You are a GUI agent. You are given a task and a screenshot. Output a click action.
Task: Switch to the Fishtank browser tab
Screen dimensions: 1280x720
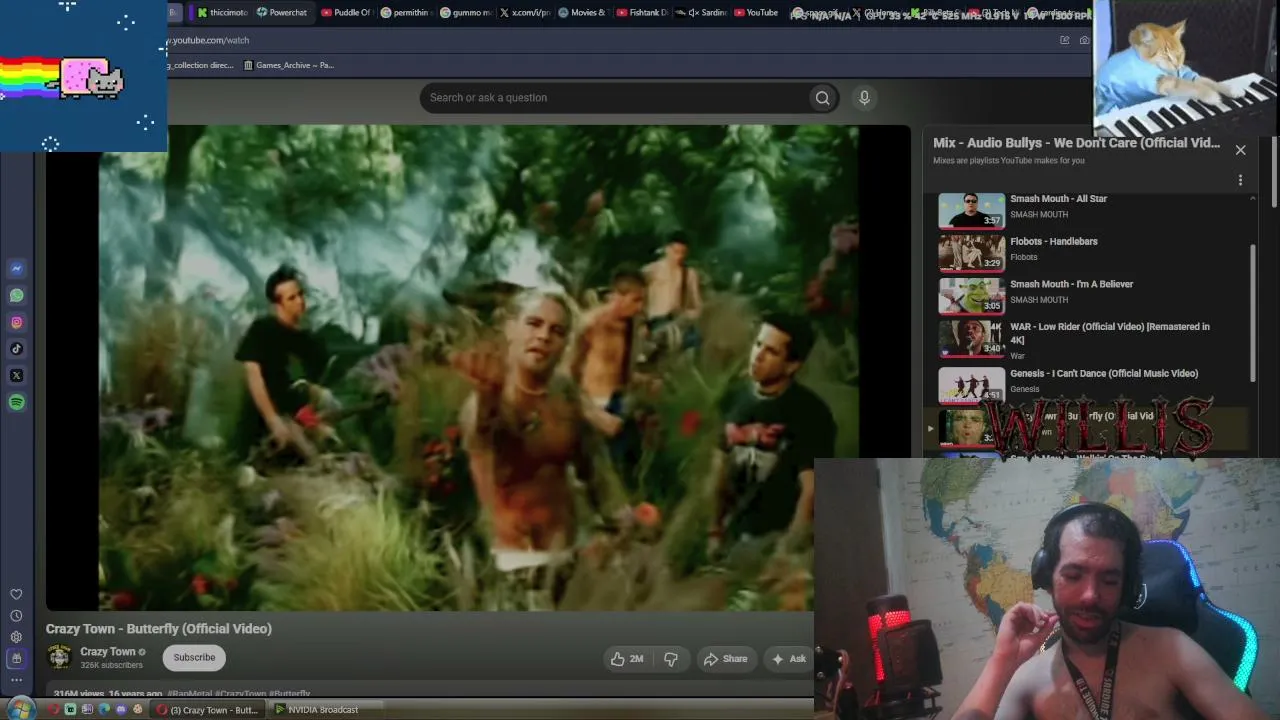[x=642, y=13]
